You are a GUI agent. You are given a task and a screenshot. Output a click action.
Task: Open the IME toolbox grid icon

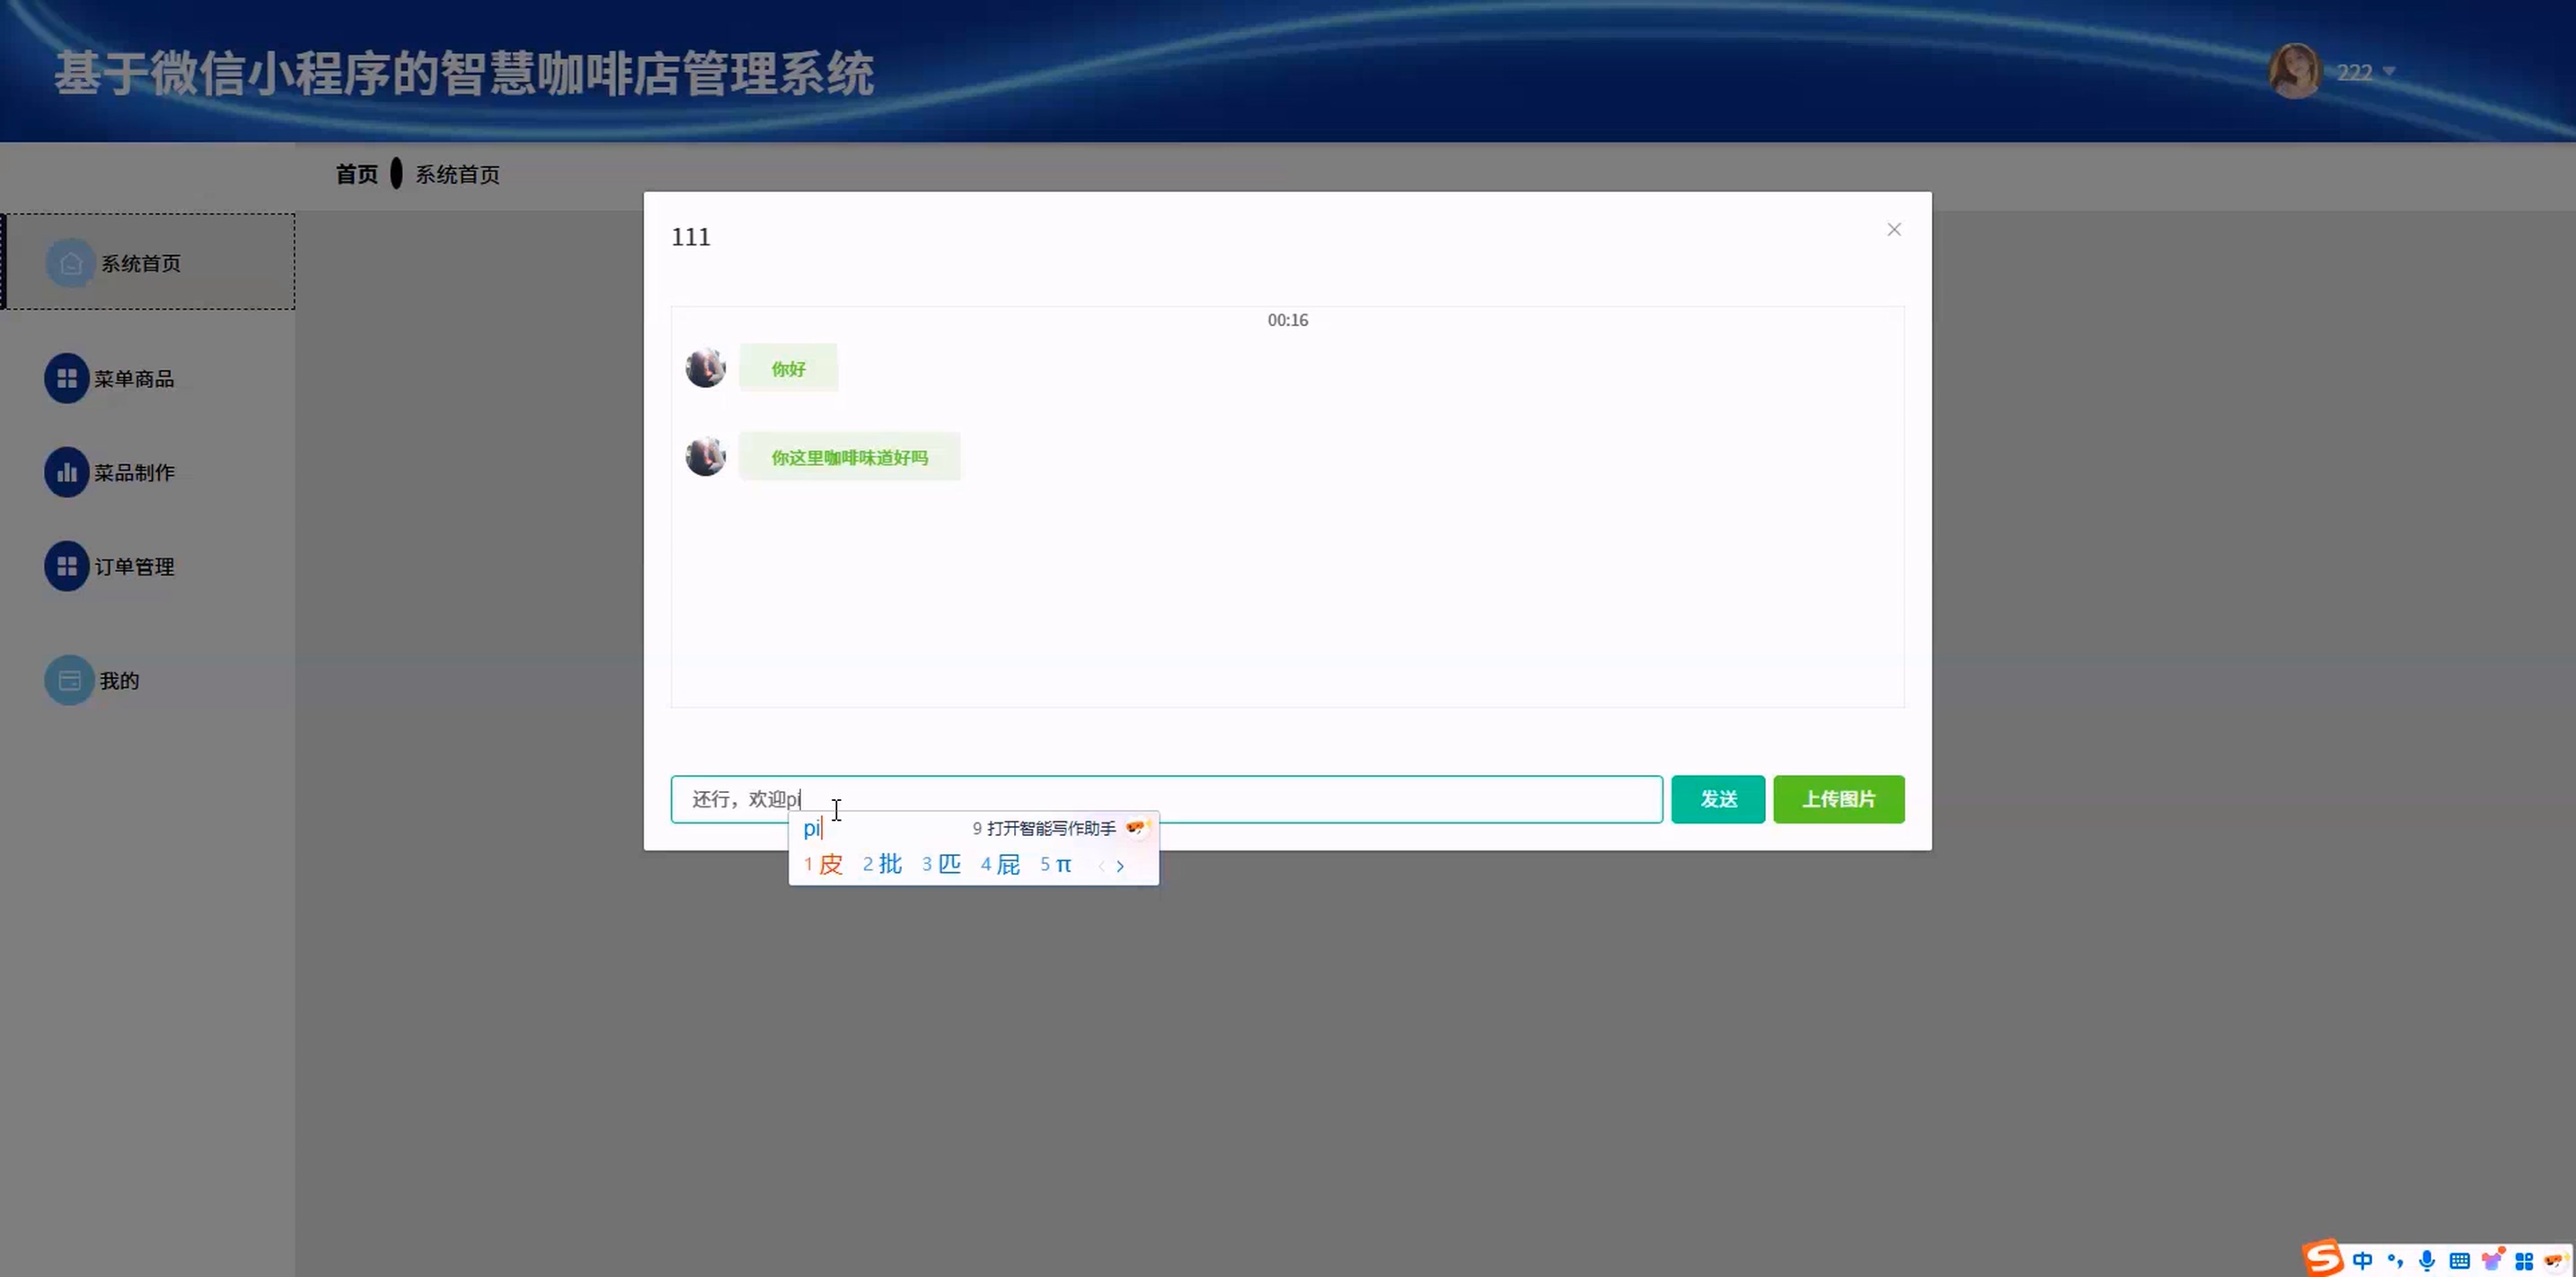pyautogui.click(x=2524, y=1260)
